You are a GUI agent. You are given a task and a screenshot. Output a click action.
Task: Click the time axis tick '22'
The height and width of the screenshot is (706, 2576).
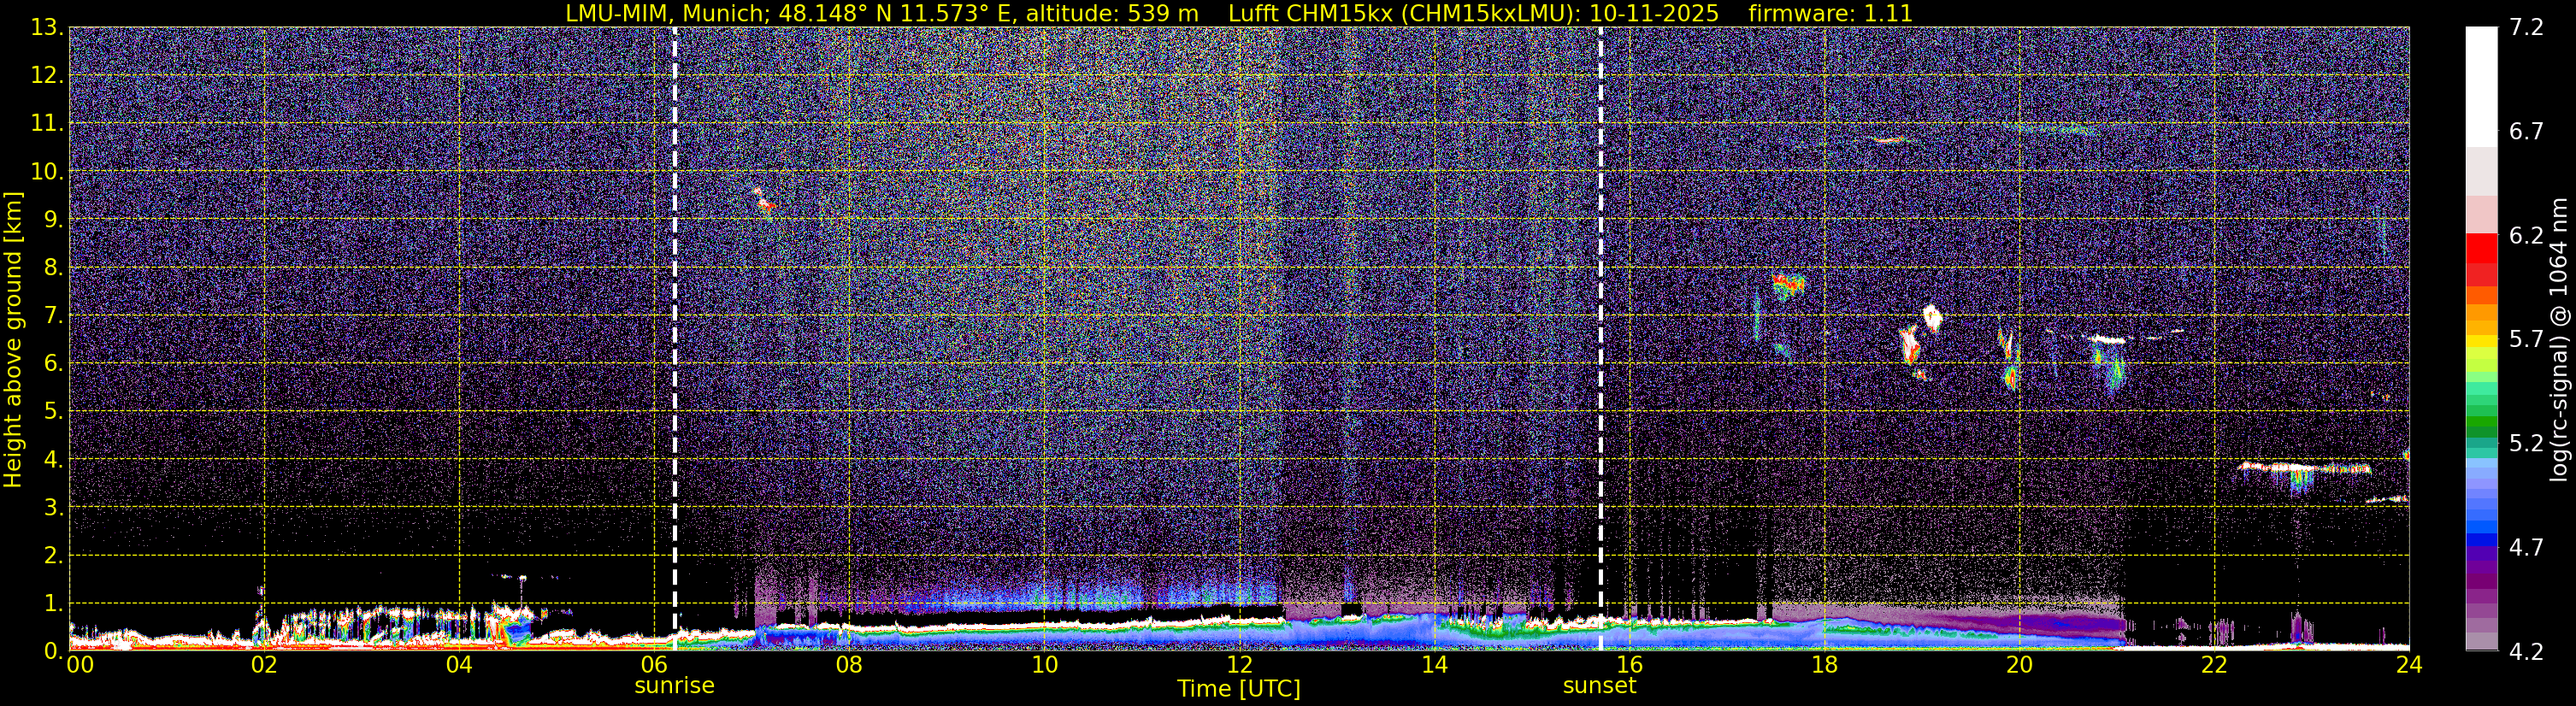pos(2214,665)
